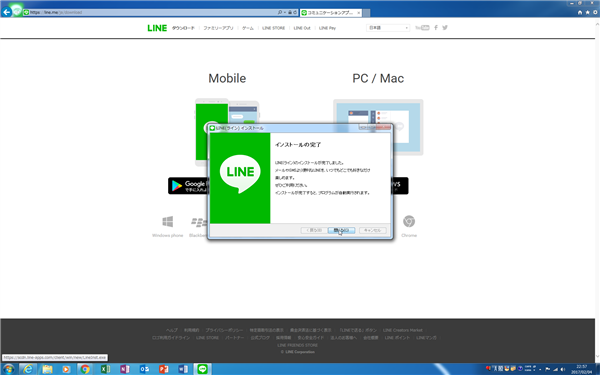Click the close (閉じる) button in the installer
This screenshot has height=375, width=600.
(341, 230)
